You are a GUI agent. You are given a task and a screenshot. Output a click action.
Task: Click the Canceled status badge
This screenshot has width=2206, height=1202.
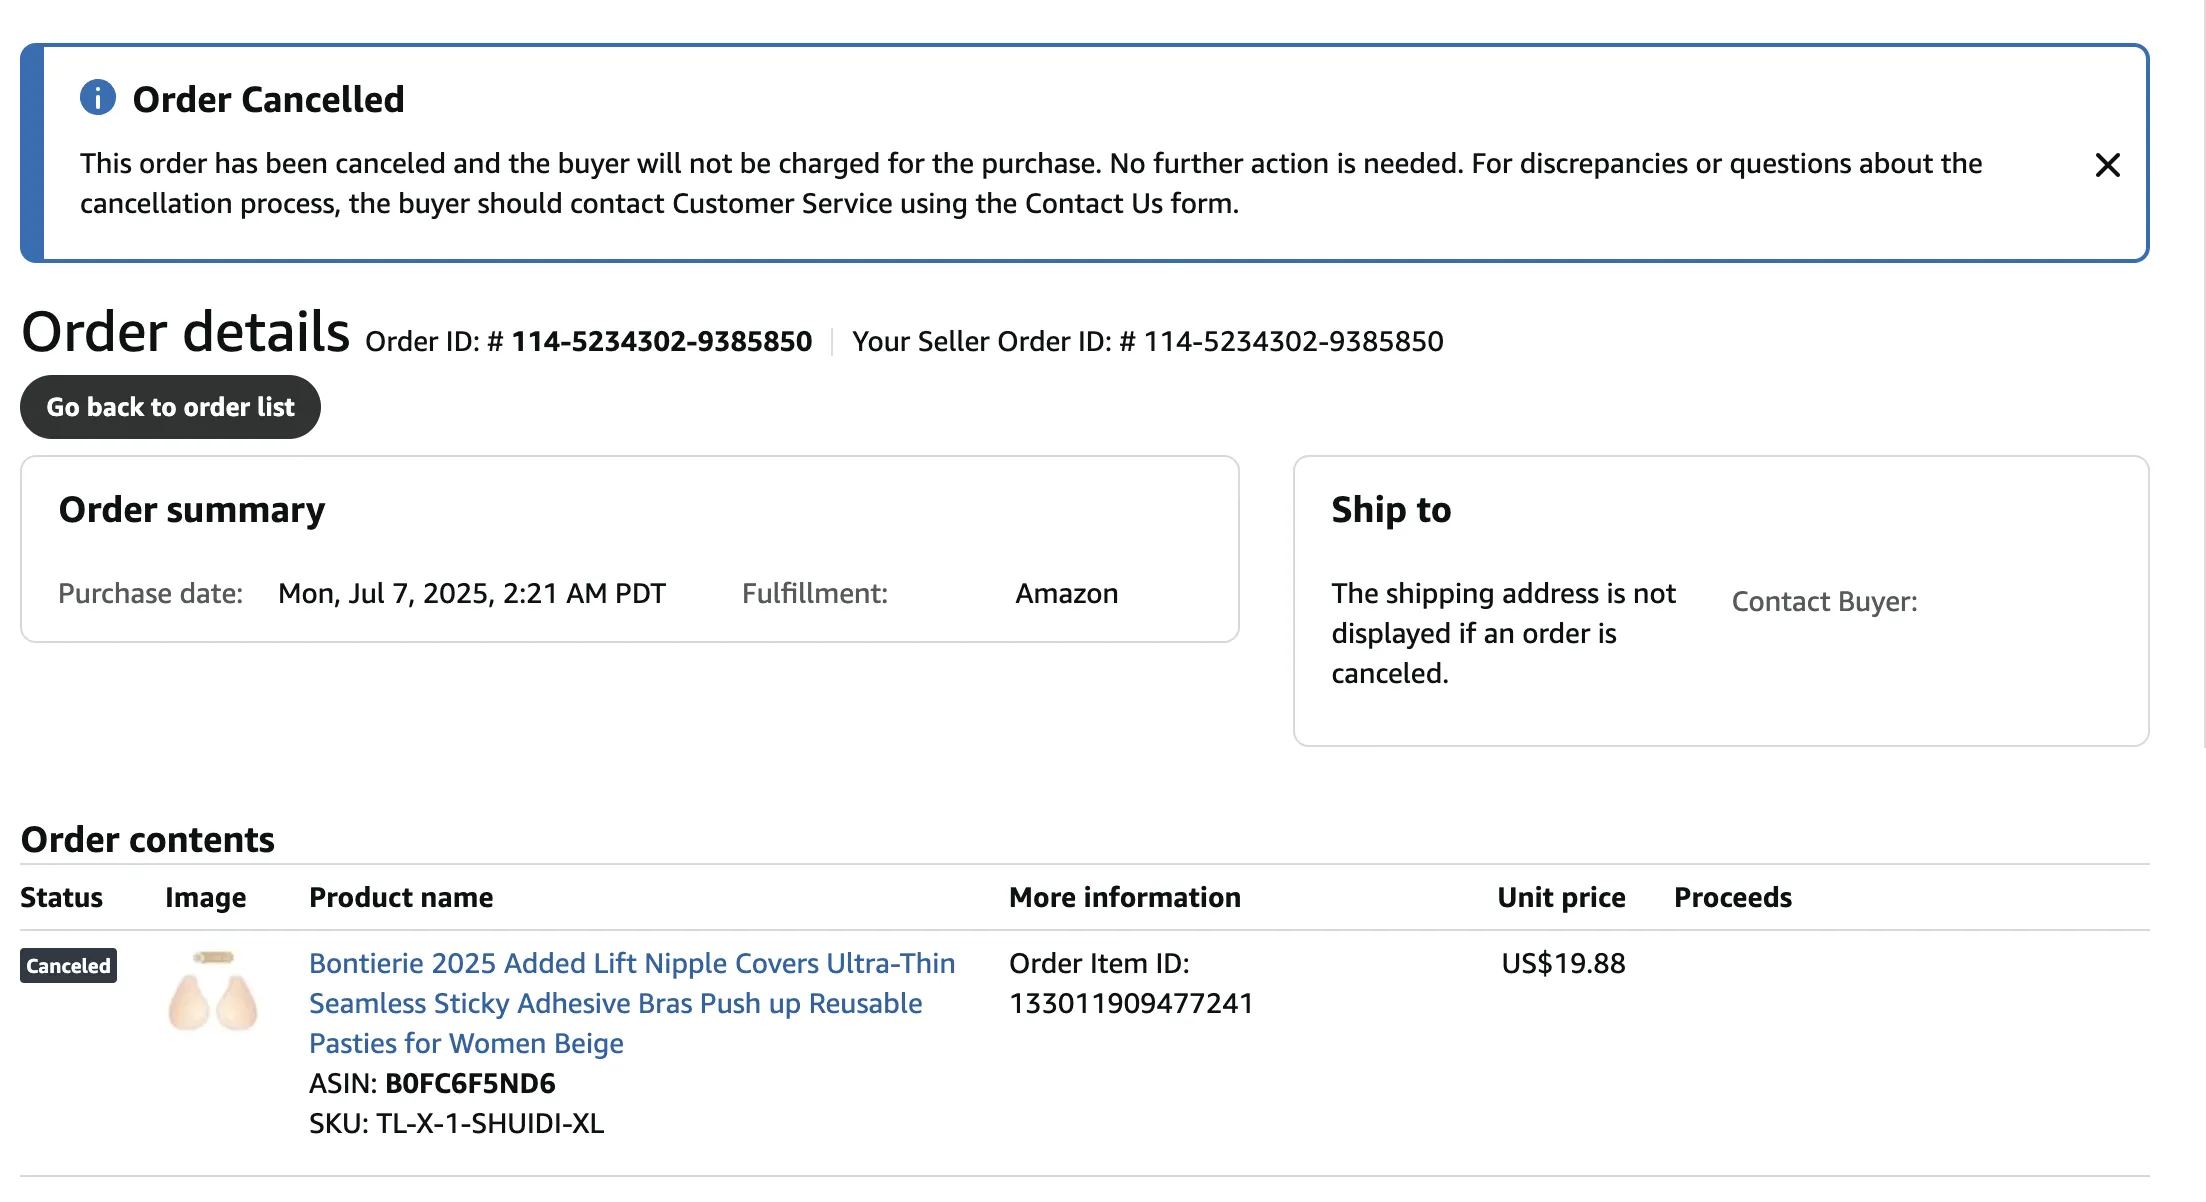pyautogui.click(x=68, y=966)
